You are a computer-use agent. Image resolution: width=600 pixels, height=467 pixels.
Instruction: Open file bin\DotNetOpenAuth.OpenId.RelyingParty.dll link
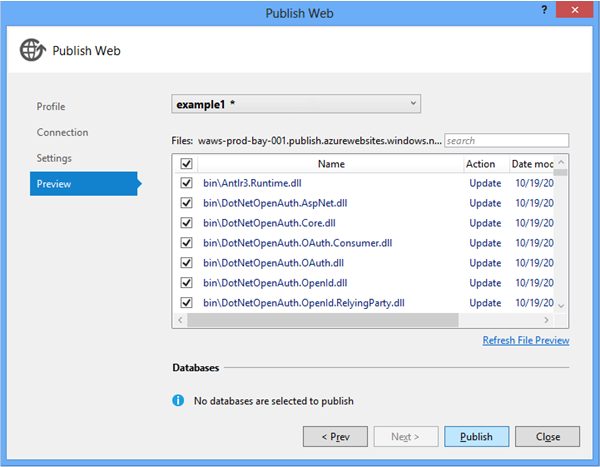pyautogui.click(x=304, y=302)
